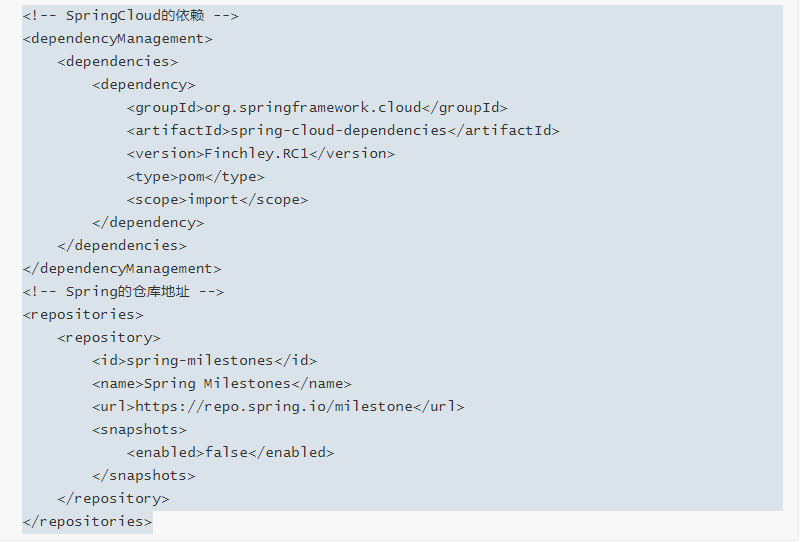
Task: Click the closing dependency tag
Action: tap(148, 223)
